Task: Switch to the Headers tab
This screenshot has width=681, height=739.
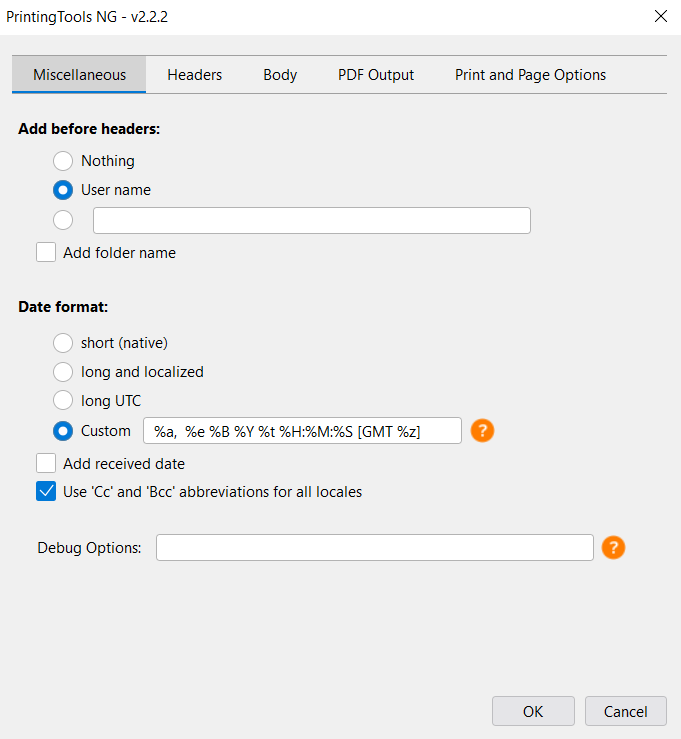Action: pyautogui.click(x=195, y=74)
